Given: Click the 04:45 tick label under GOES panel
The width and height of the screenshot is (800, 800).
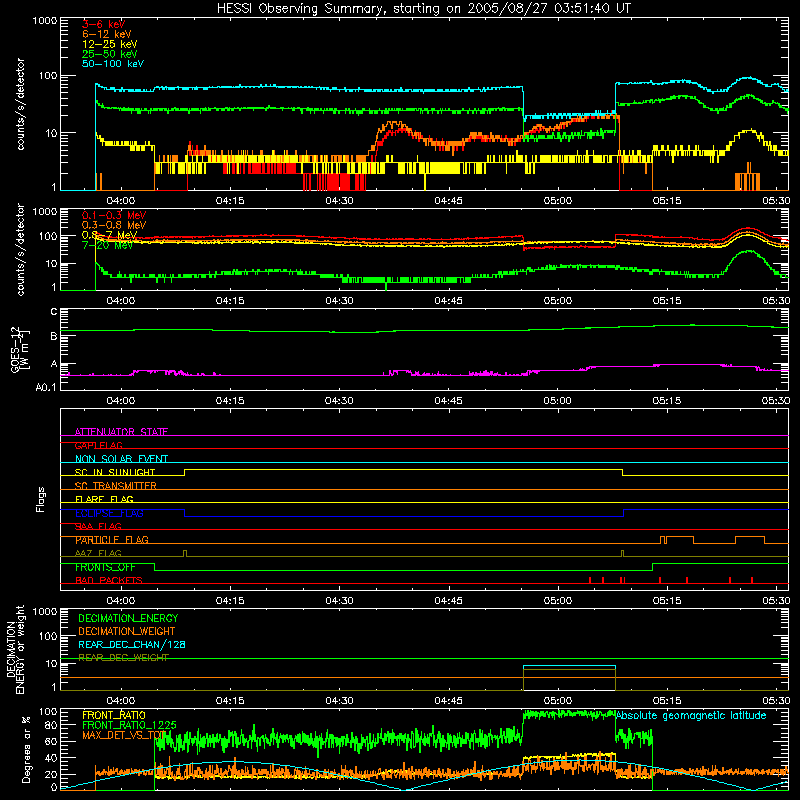Looking at the screenshot, I should point(448,401).
